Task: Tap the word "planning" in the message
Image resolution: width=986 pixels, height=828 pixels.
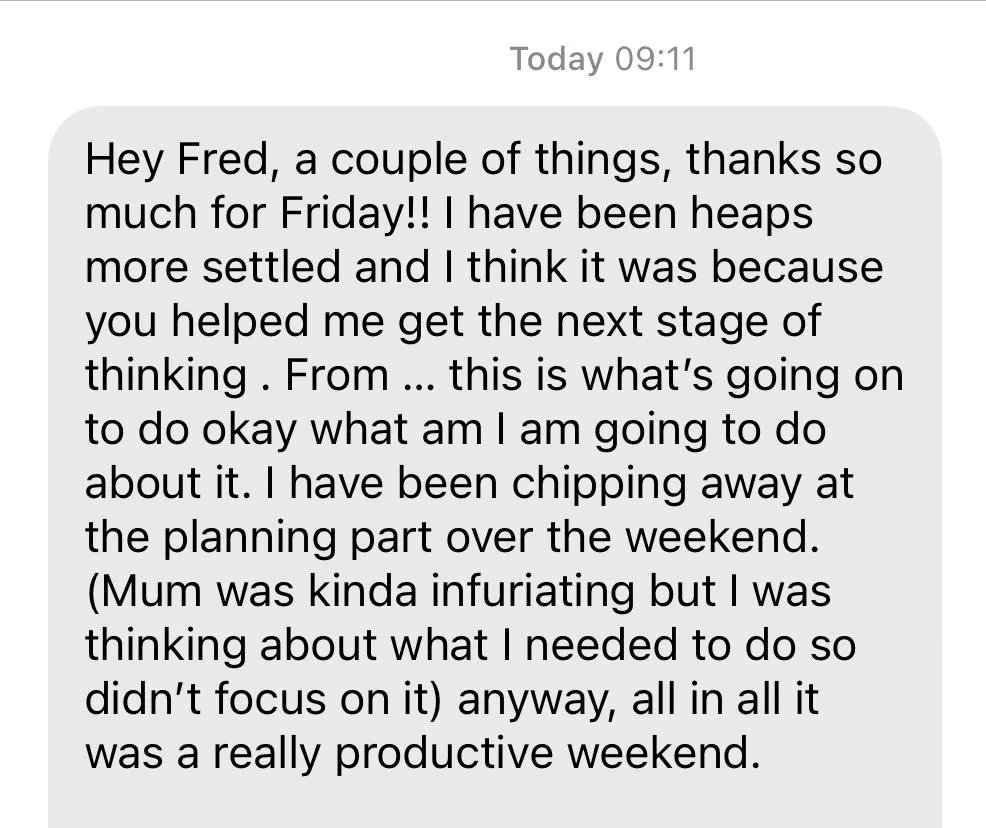Action: (250, 537)
